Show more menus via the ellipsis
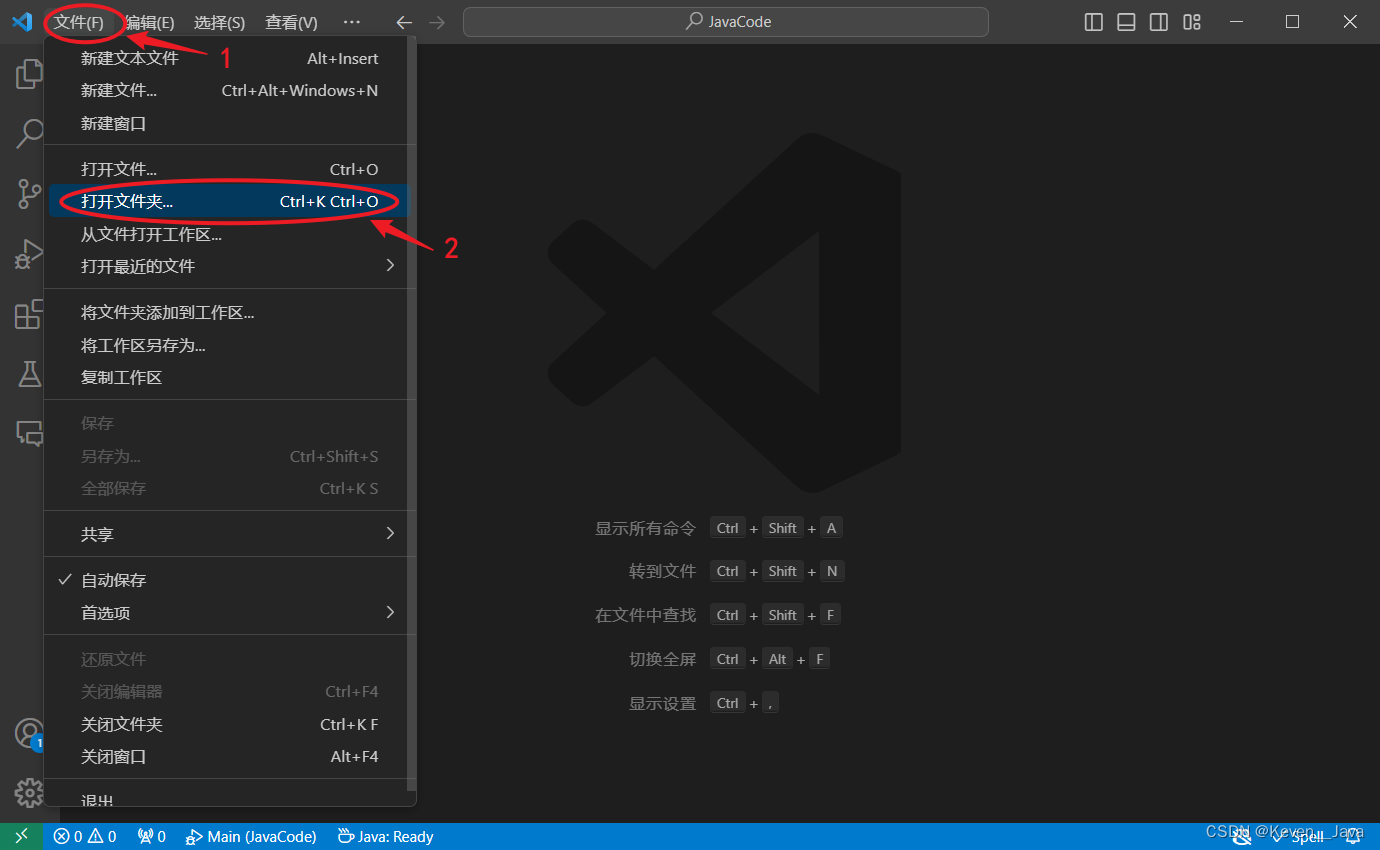 (x=351, y=22)
